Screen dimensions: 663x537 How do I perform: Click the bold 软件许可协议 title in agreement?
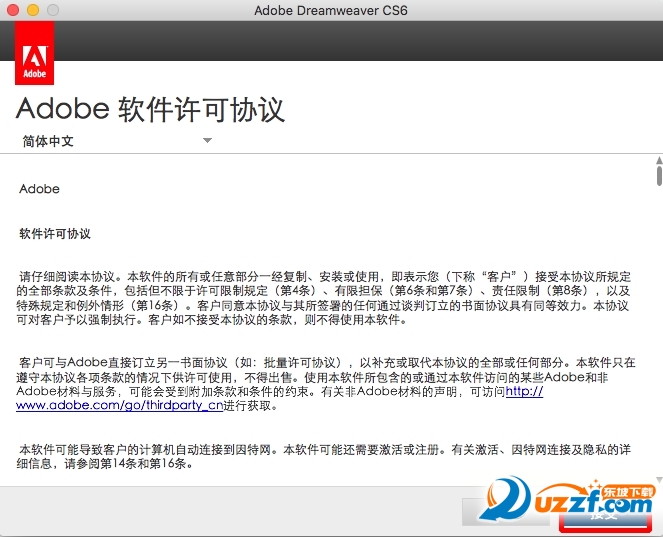point(55,234)
